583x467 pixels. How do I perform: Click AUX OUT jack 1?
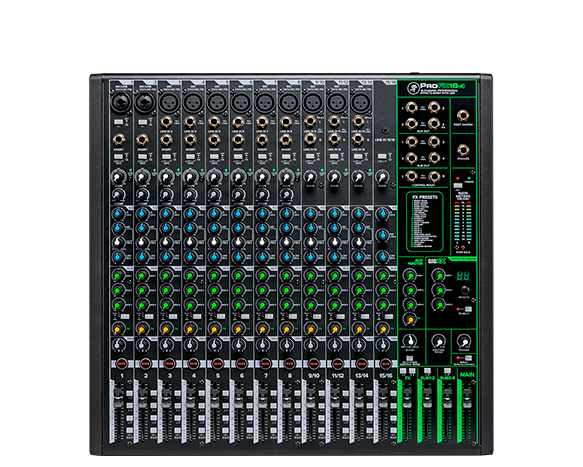(411, 108)
